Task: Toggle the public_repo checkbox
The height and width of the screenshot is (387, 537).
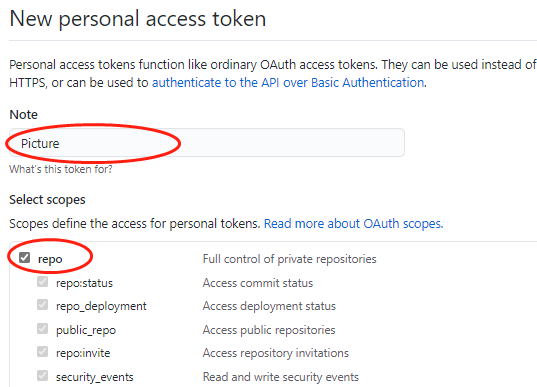Action: pyautogui.click(x=42, y=328)
